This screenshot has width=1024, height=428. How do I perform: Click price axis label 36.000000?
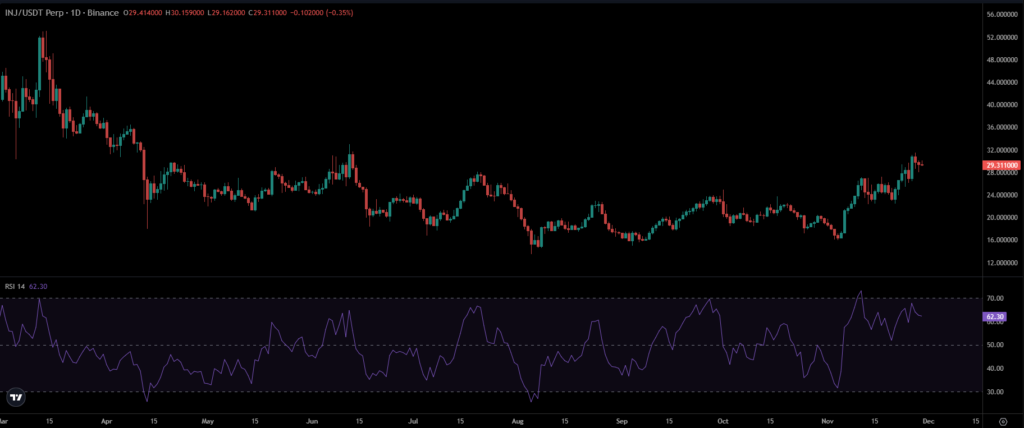pos(1003,127)
